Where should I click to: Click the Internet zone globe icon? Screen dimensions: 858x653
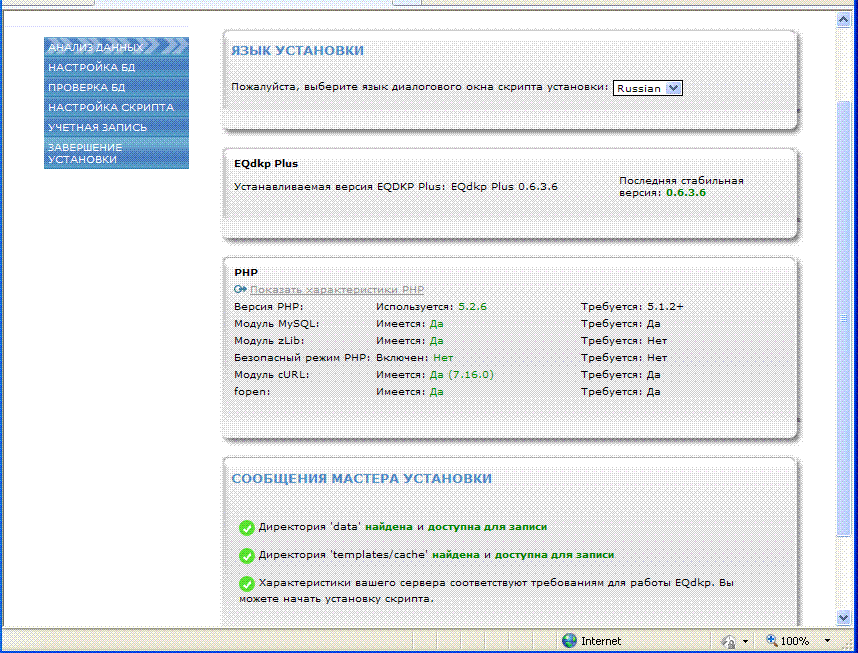point(570,640)
